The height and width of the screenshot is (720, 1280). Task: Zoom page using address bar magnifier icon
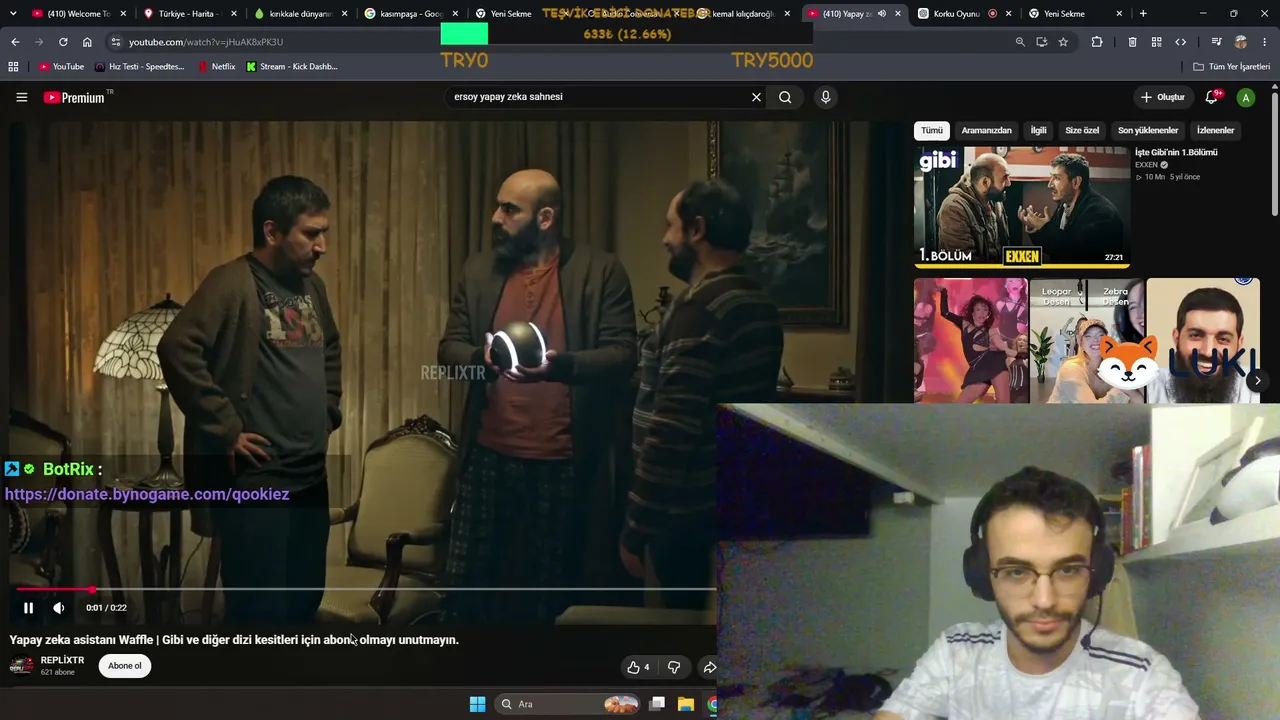(x=1020, y=42)
